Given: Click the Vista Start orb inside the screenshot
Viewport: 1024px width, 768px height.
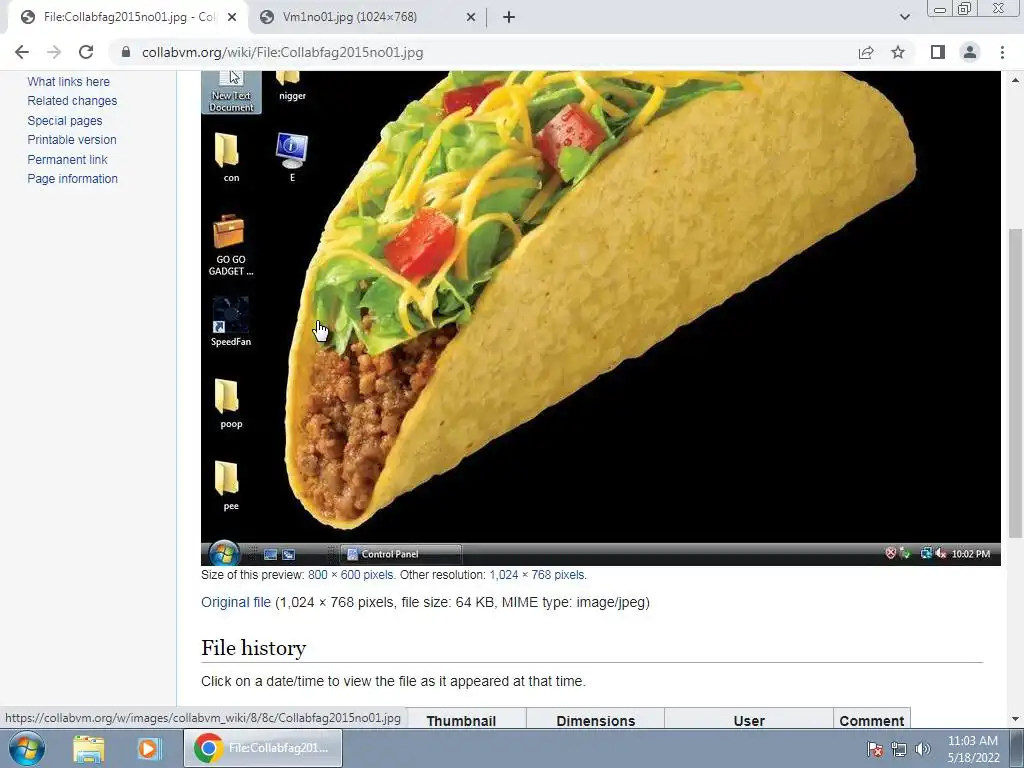Looking at the screenshot, I should pos(224,554).
